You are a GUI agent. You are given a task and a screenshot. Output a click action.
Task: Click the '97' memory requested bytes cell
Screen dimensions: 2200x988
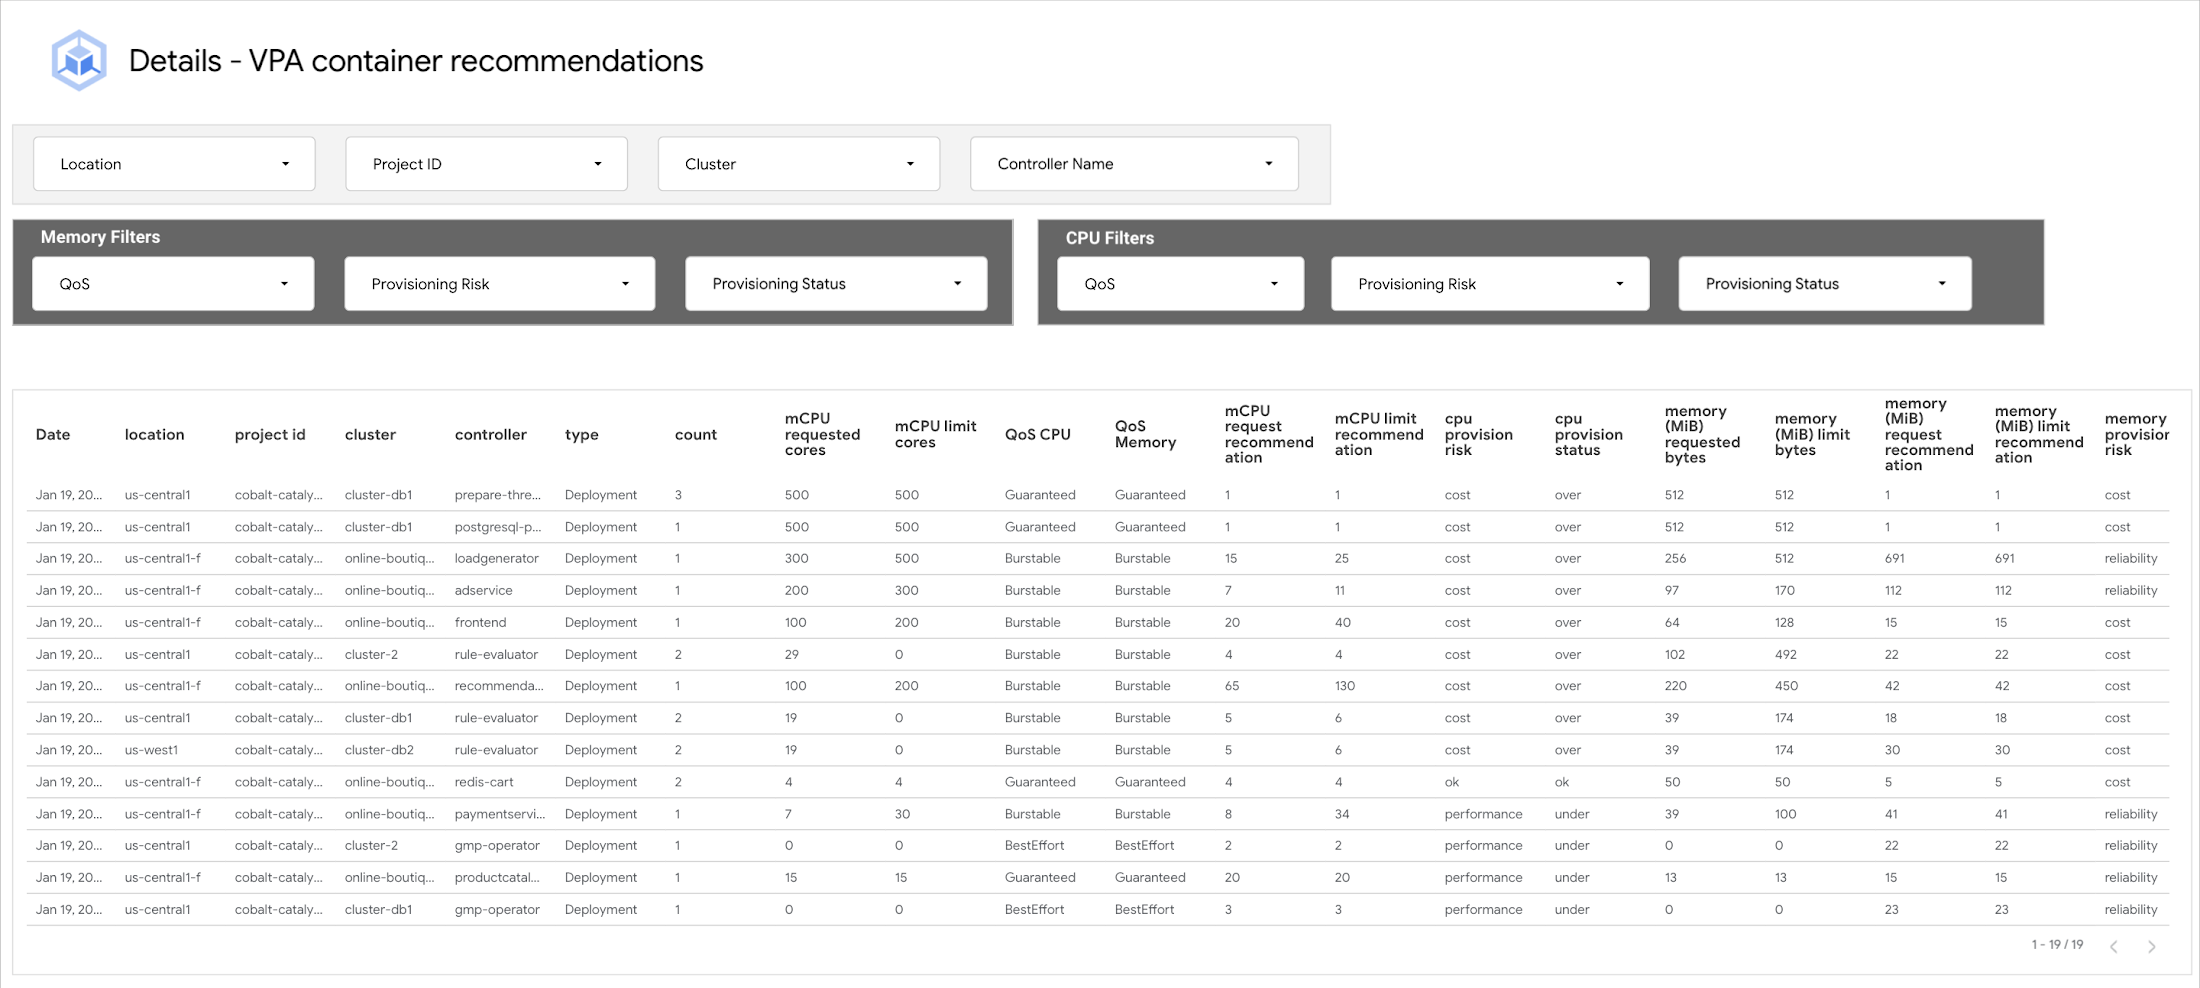[1672, 591]
